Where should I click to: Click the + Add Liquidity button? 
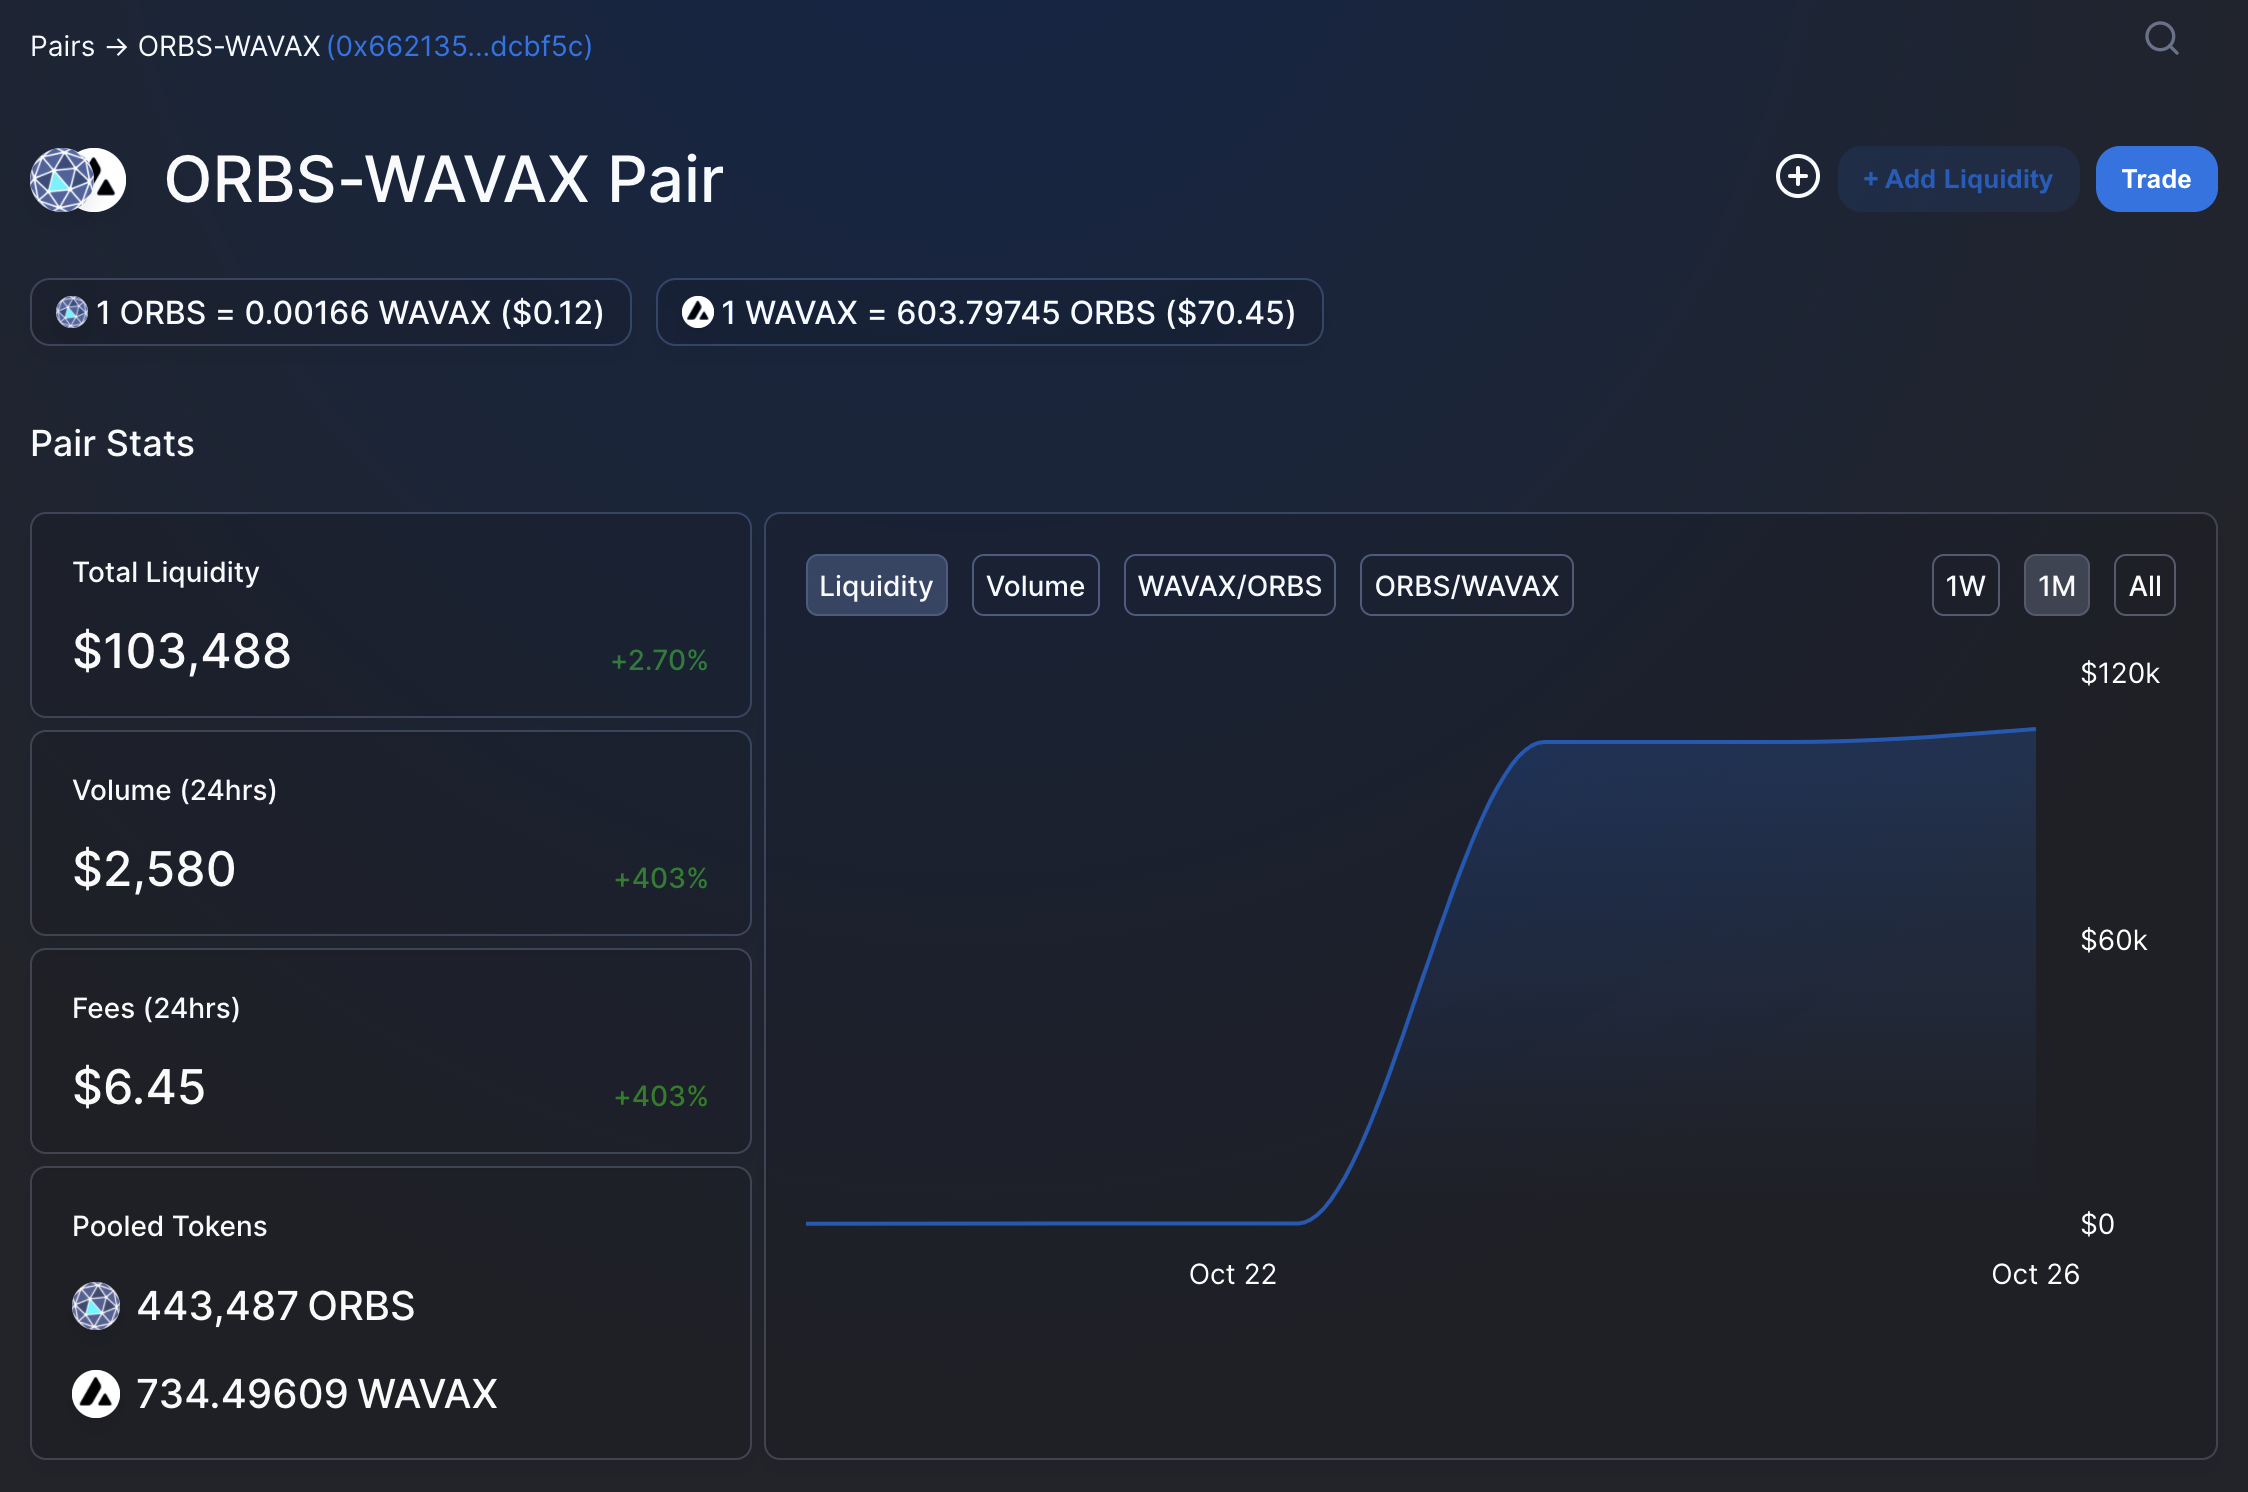tap(1958, 179)
